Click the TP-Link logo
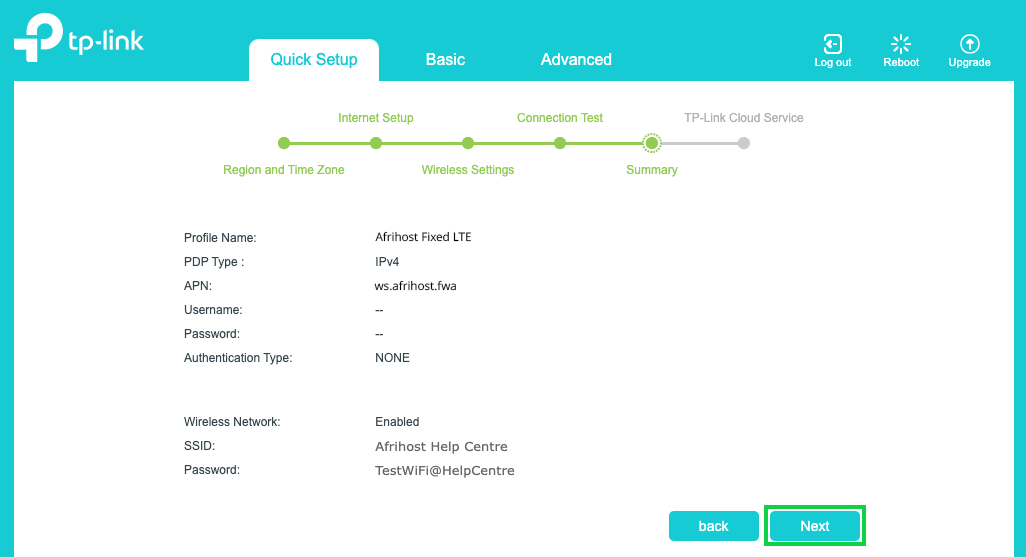This screenshot has width=1026, height=557. pyautogui.click(x=79, y=40)
